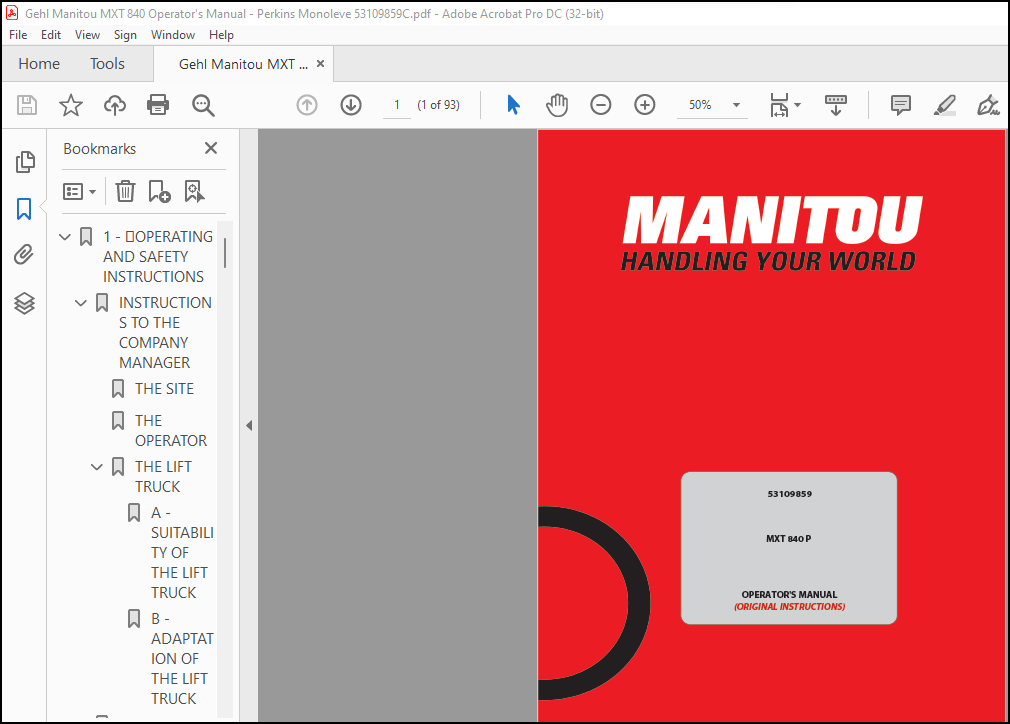Click the Save file icon
The height and width of the screenshot is (724, 1010).
(x=26, y=105)
